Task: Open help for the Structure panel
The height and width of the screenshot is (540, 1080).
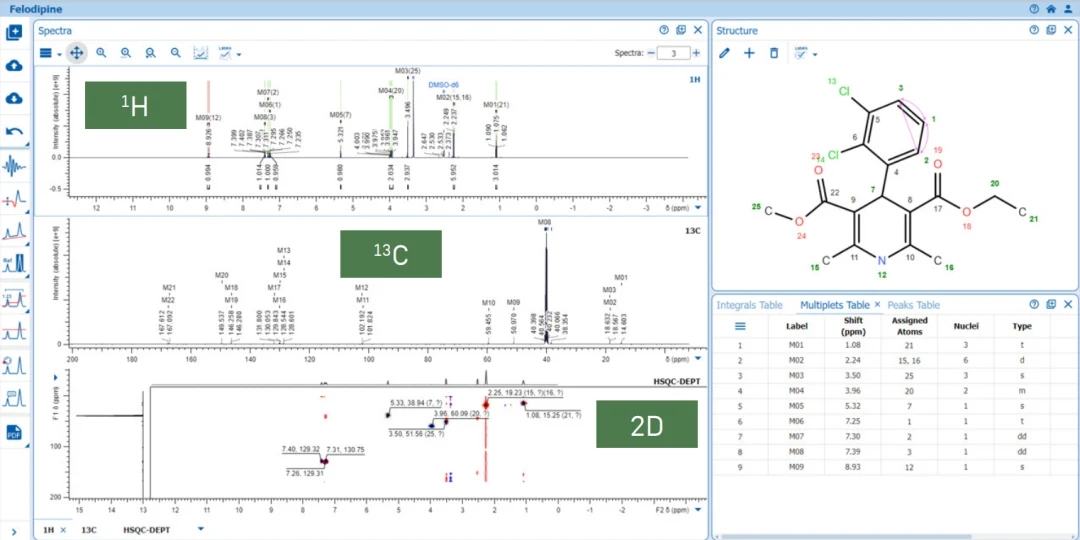Action: click(x=1034, y=30)
